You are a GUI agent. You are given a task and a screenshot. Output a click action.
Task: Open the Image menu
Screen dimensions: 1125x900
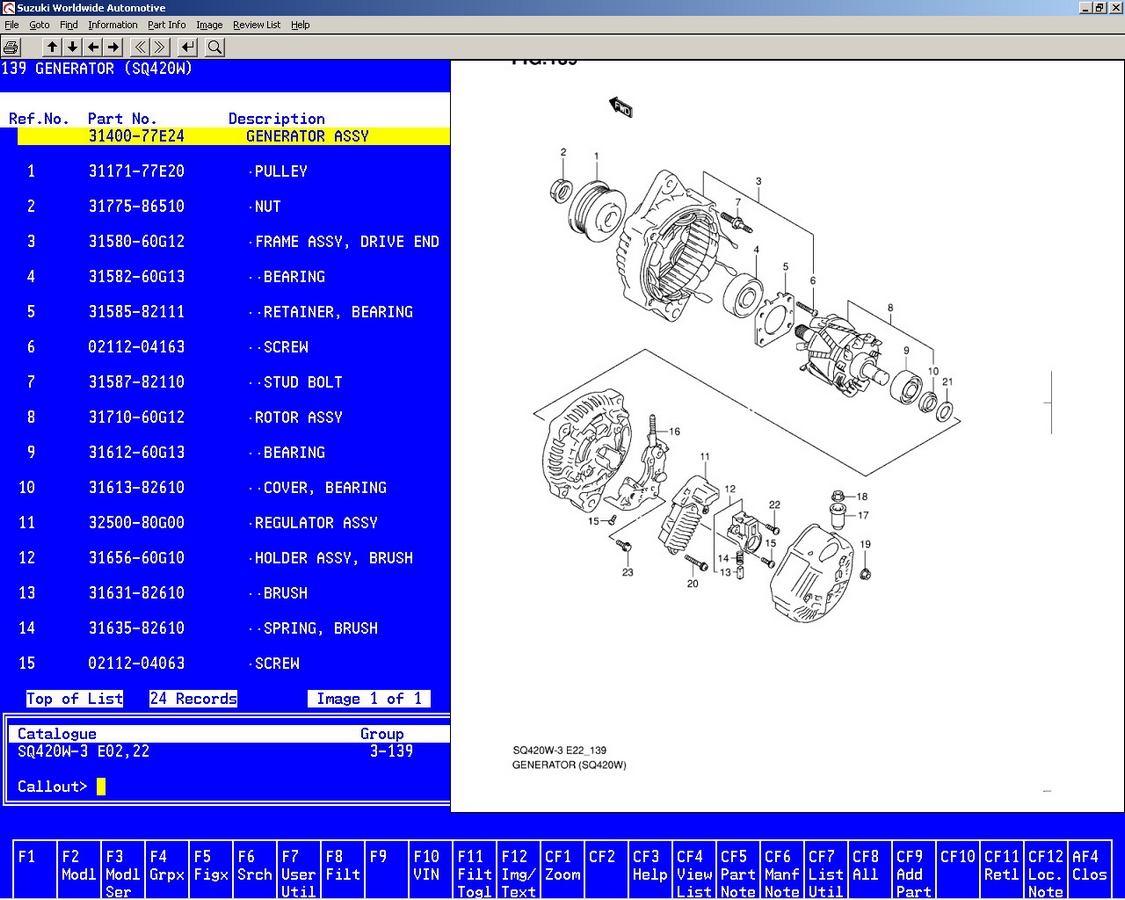coord(210,24)
